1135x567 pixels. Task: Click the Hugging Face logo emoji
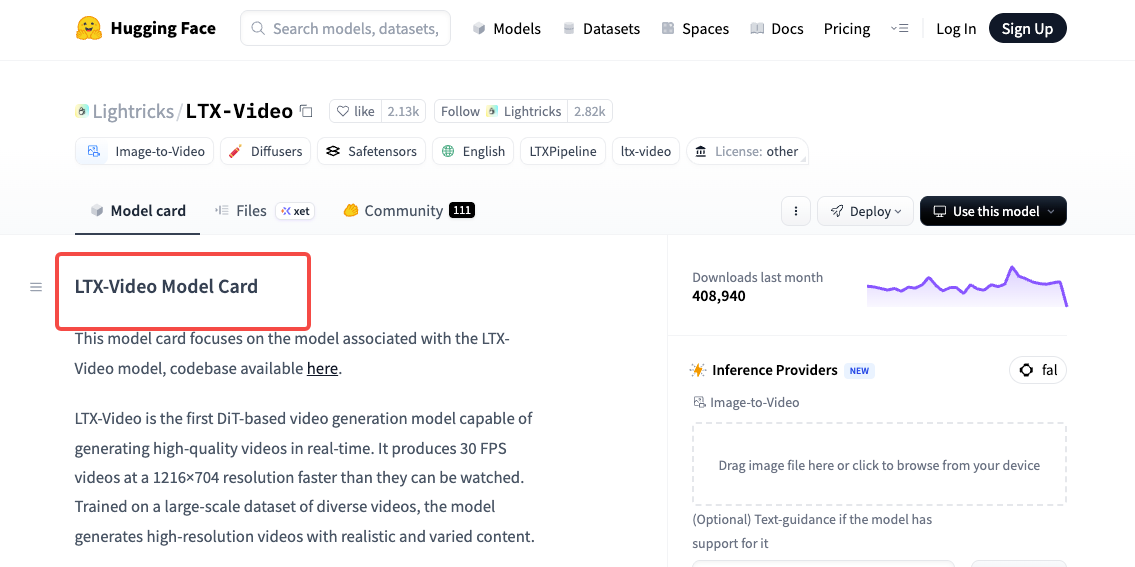click(89, 28)
